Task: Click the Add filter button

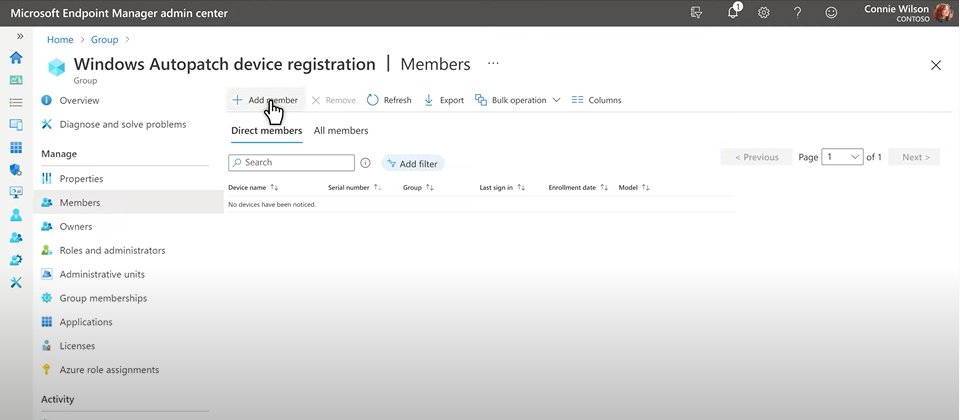Action: tap(413, 163)
